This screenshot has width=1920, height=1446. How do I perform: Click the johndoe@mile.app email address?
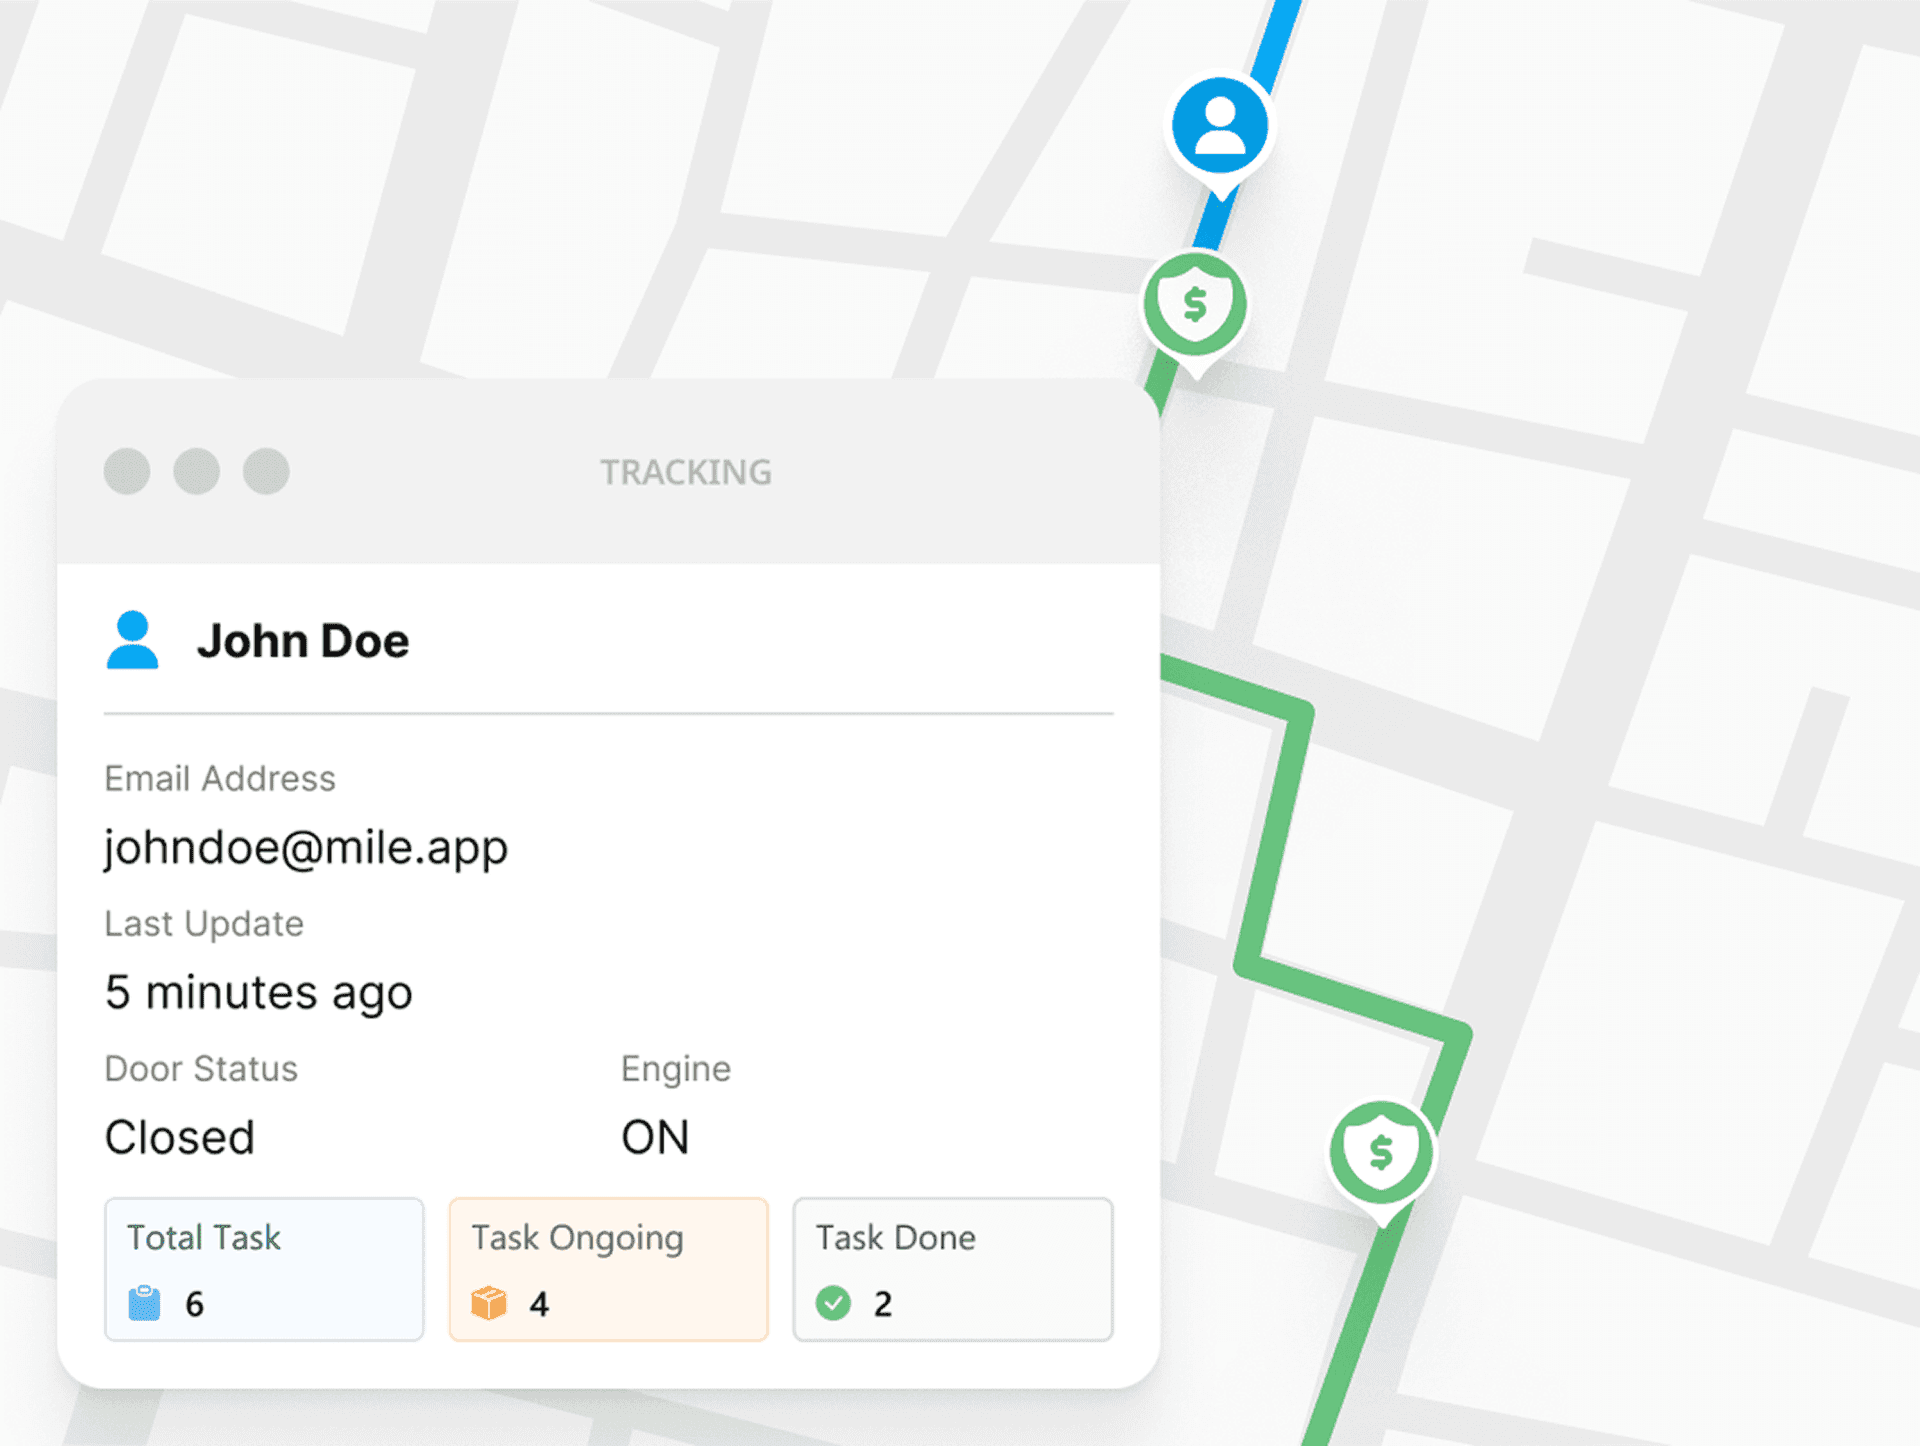[306, 848]
